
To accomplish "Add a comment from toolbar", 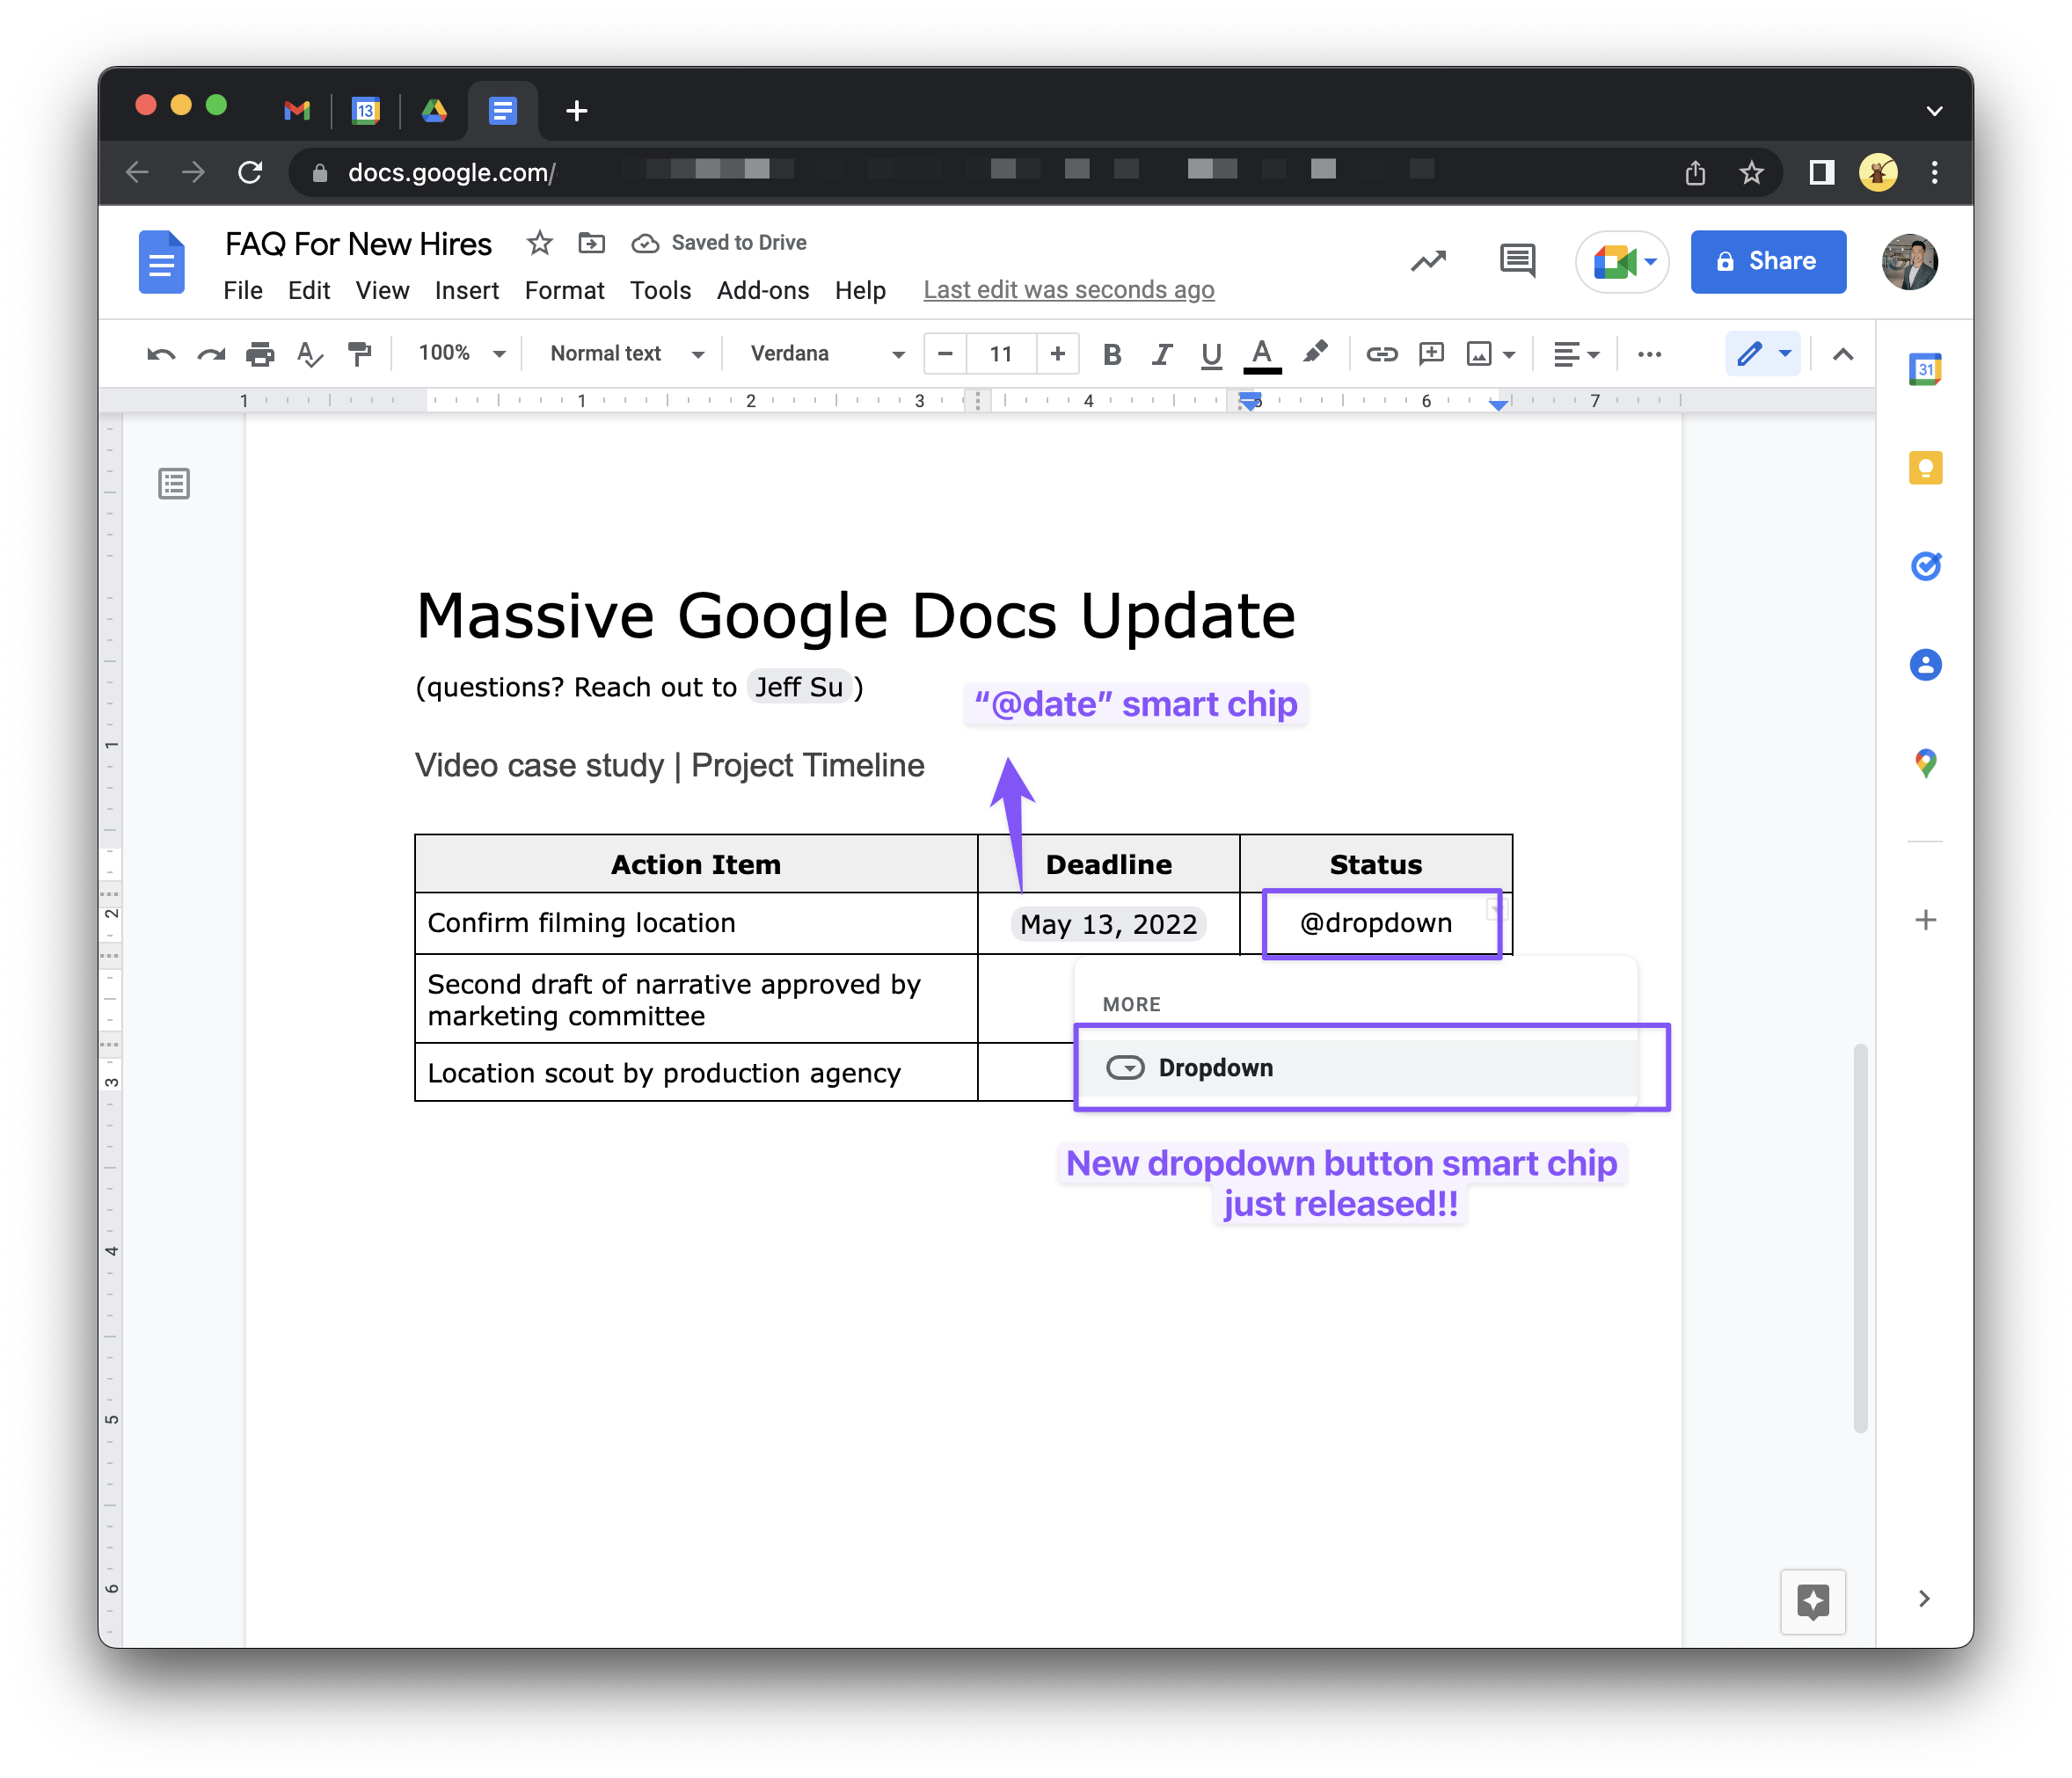I will 1431,354.
